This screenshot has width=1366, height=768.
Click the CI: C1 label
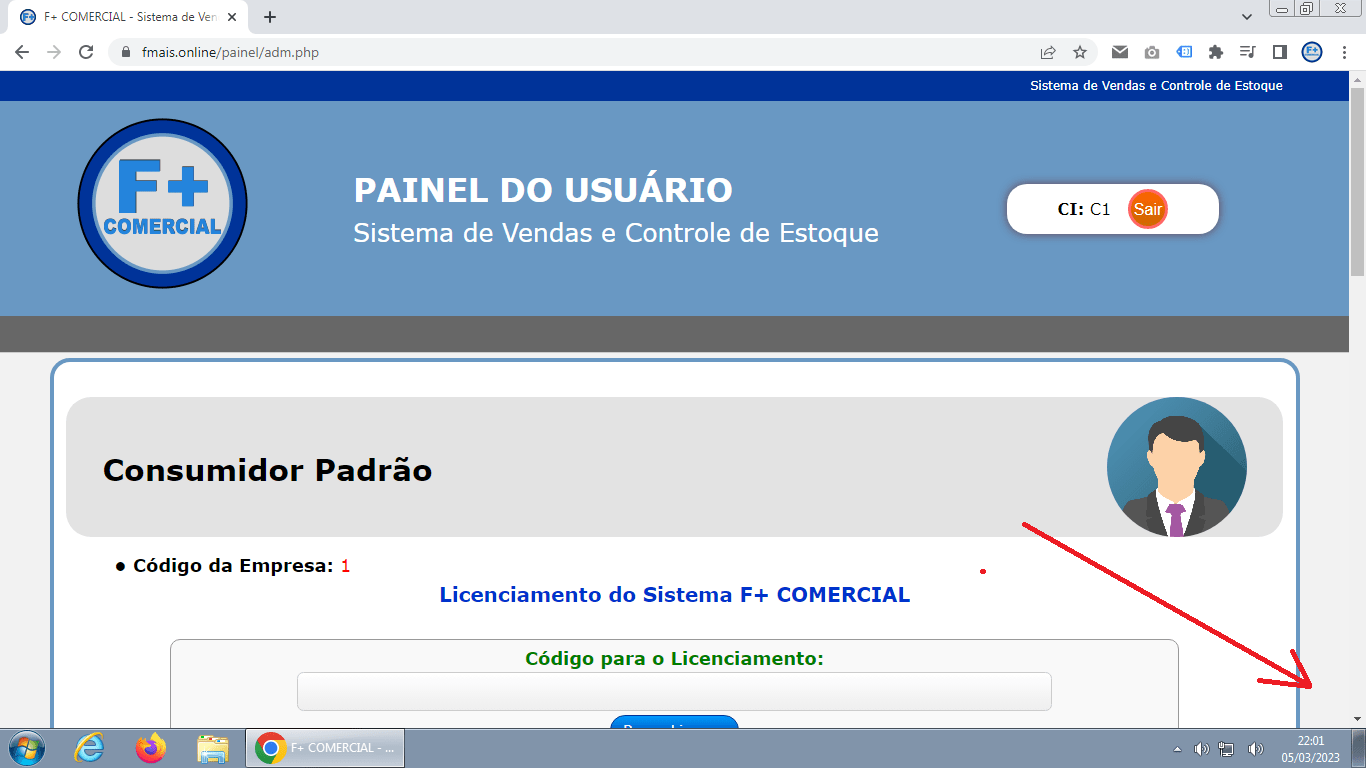click(x=1084, y=209)
